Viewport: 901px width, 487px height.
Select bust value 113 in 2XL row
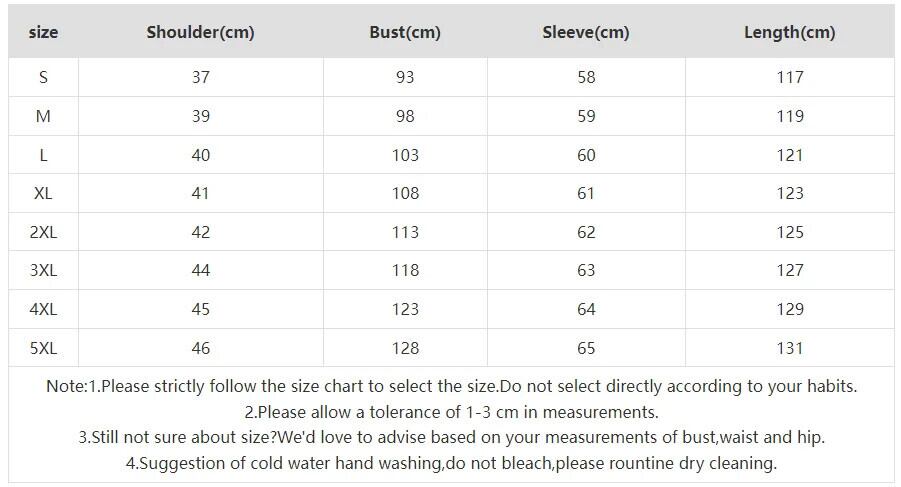405,232
